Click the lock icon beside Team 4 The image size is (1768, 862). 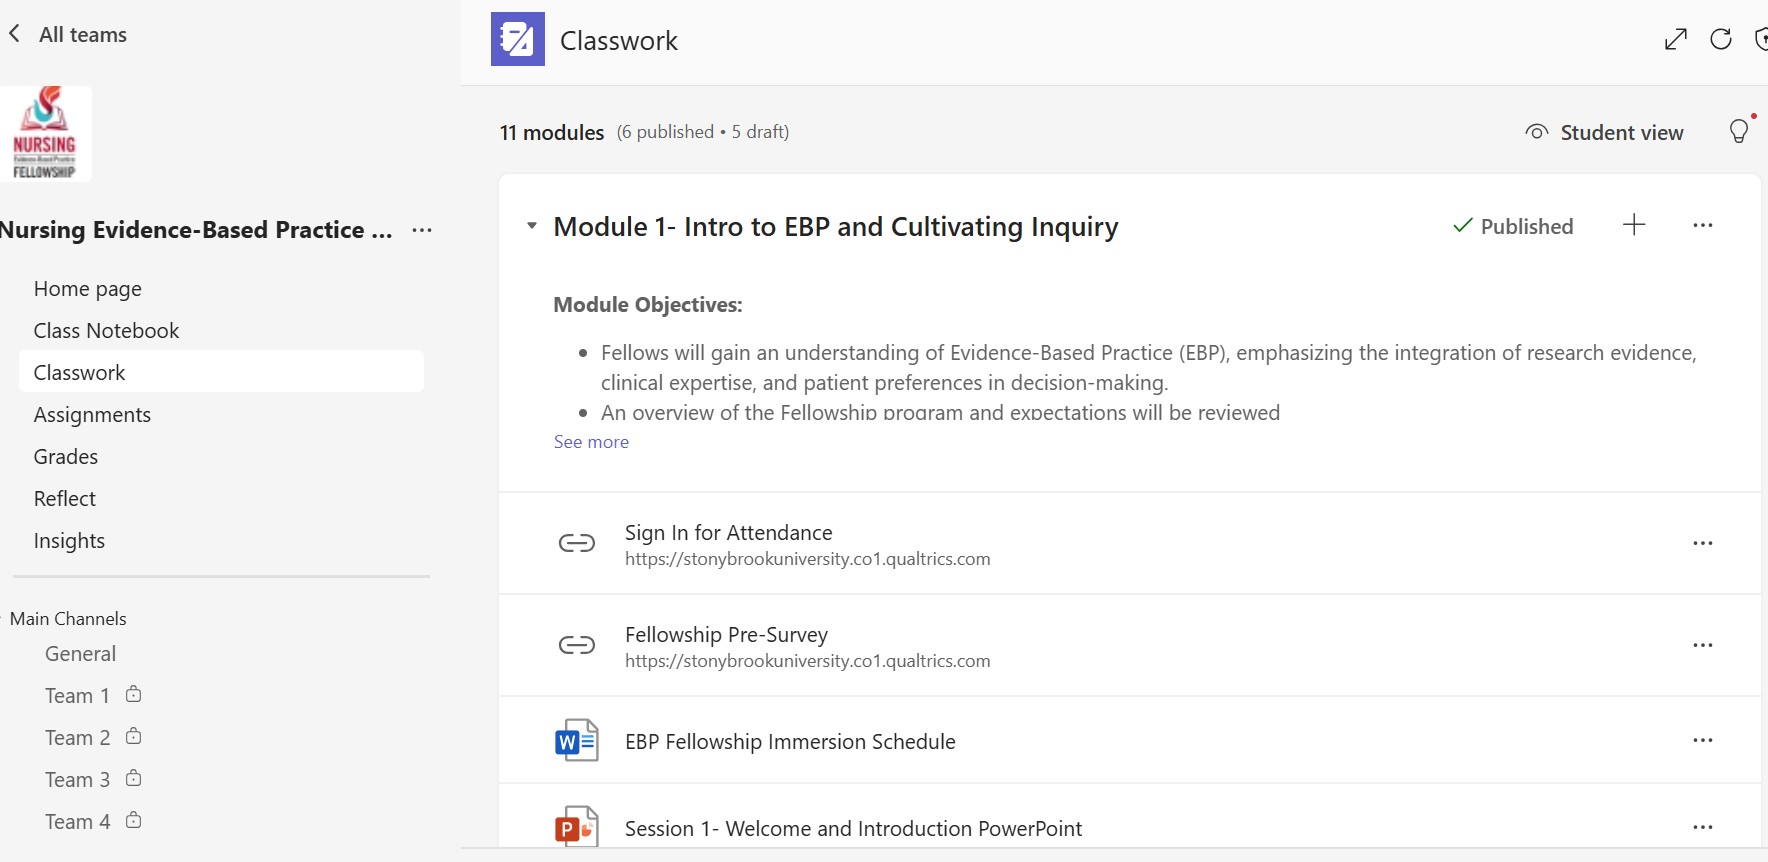[134, 820]
